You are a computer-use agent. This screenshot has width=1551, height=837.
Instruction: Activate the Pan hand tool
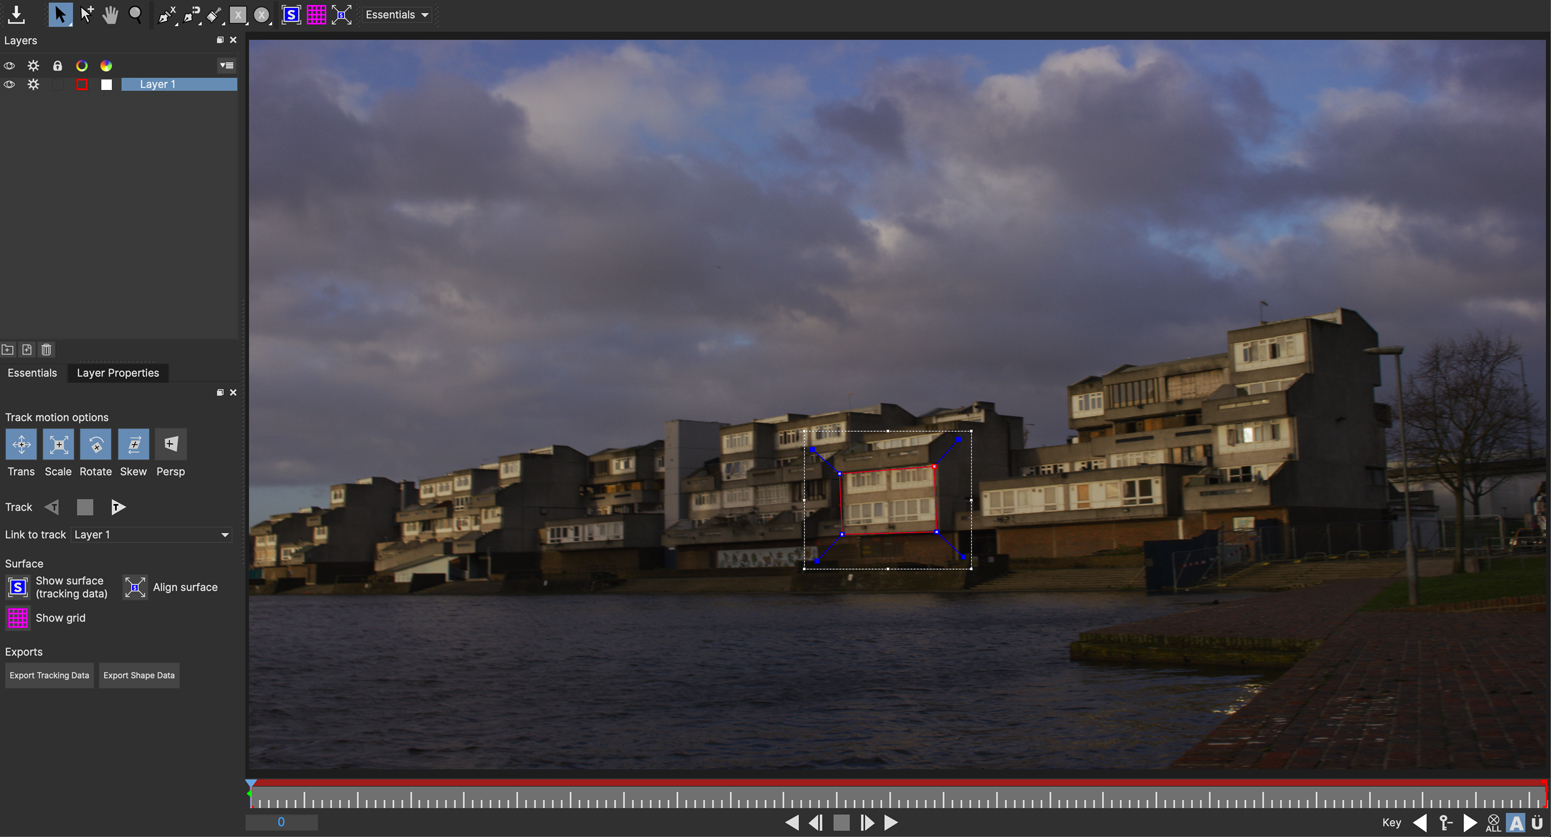pyautogui.click(x=111, y=14)
